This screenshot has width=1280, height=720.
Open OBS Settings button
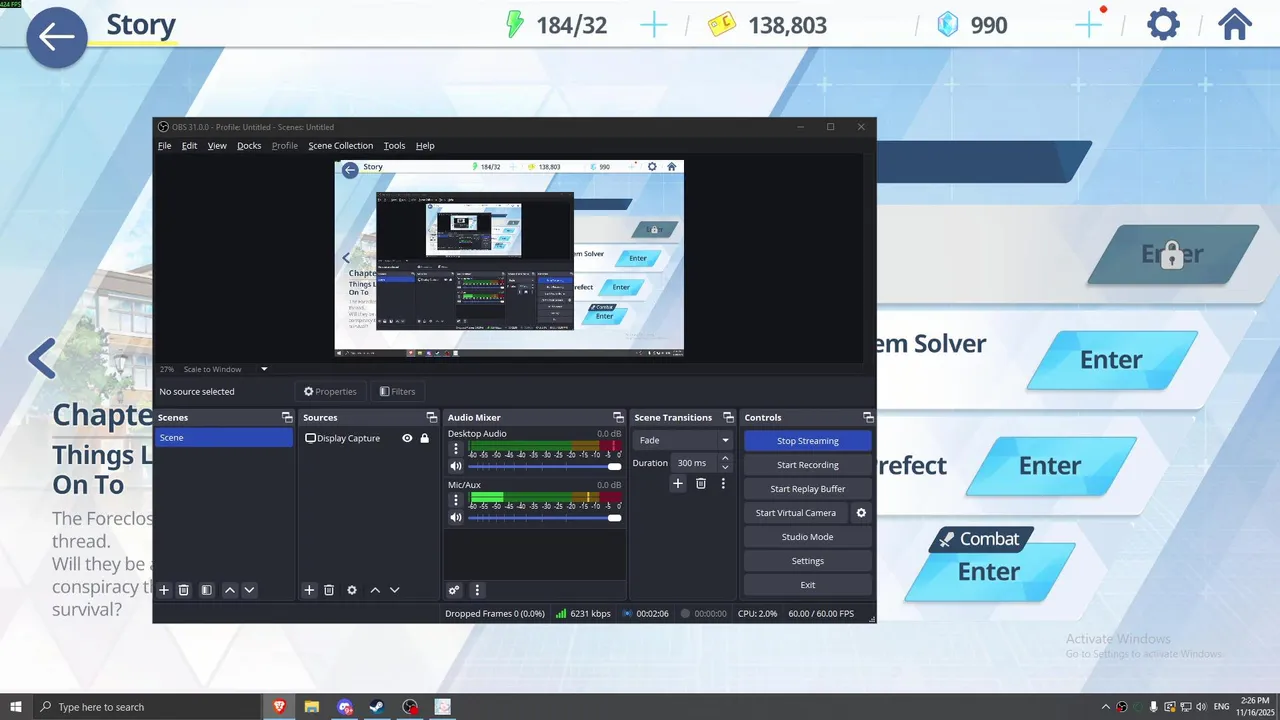click(x=808, y=561)
